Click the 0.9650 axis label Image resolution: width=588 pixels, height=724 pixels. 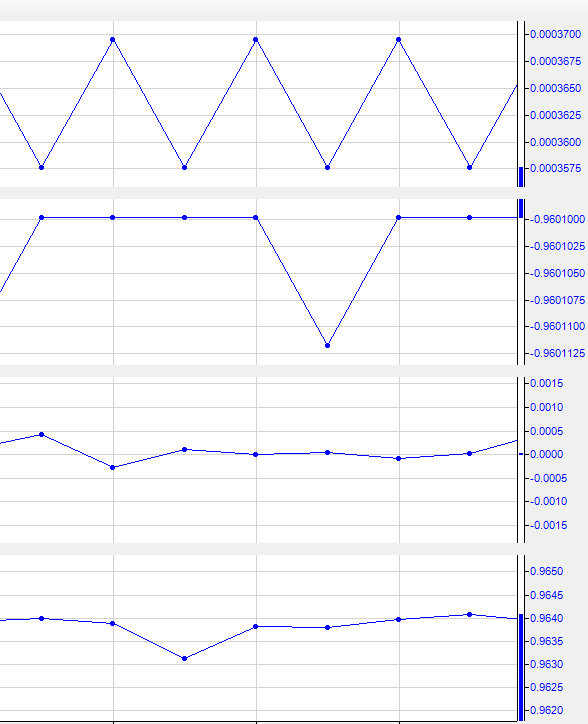(x=546, y=572)
